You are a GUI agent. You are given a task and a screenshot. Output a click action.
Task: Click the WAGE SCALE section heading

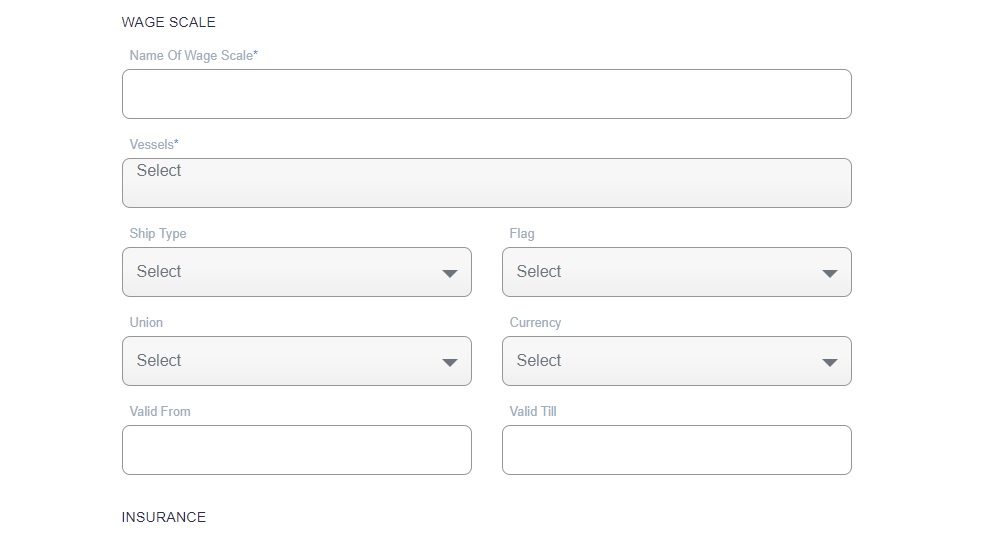pyautogui.click(x=168, y=22)
